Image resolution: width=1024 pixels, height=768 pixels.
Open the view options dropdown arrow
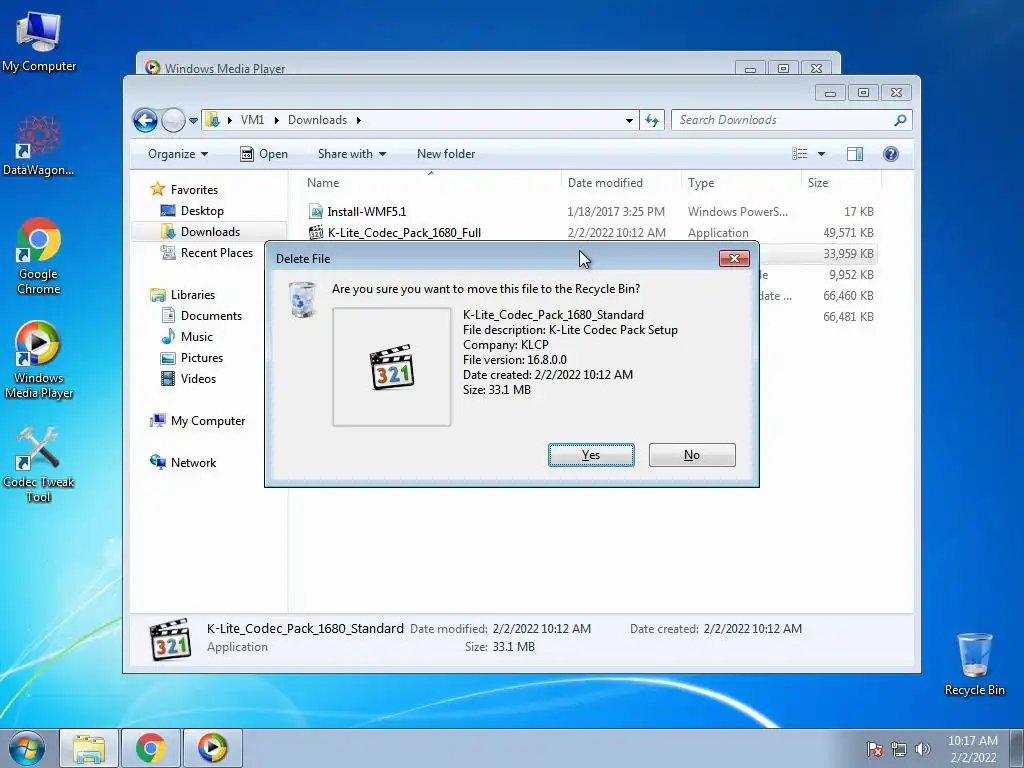tap(822, 154)
